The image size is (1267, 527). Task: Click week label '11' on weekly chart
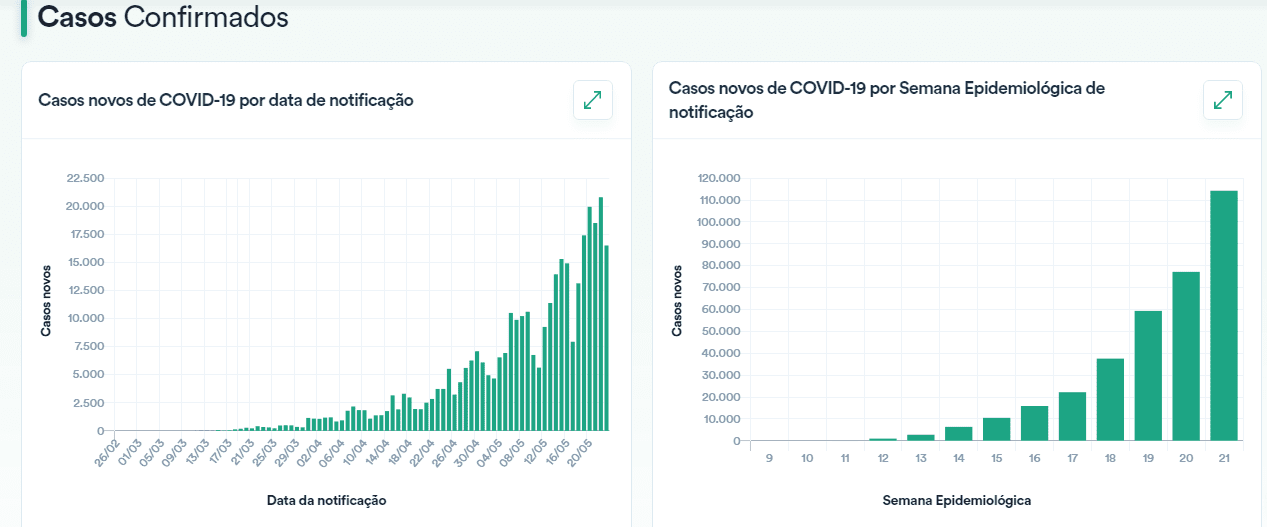point(845,458)
